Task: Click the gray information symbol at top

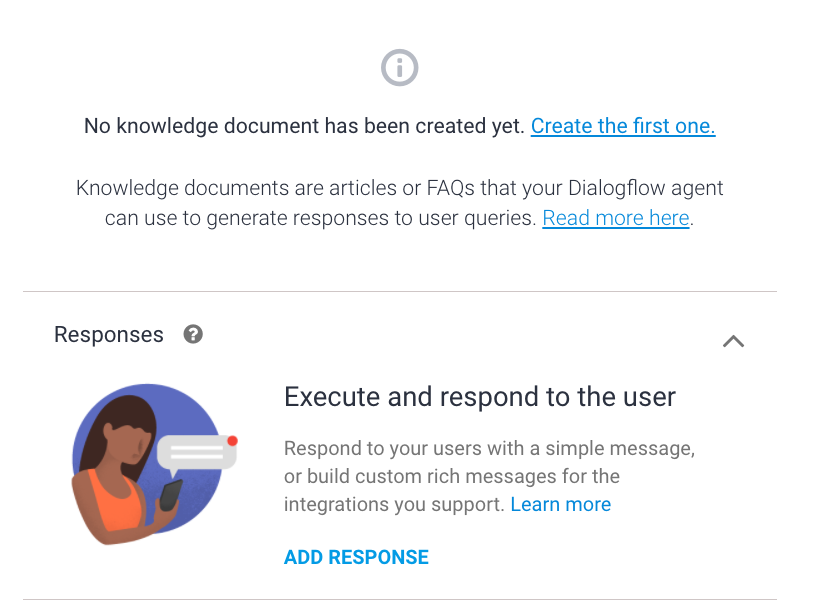Action: 399,67
